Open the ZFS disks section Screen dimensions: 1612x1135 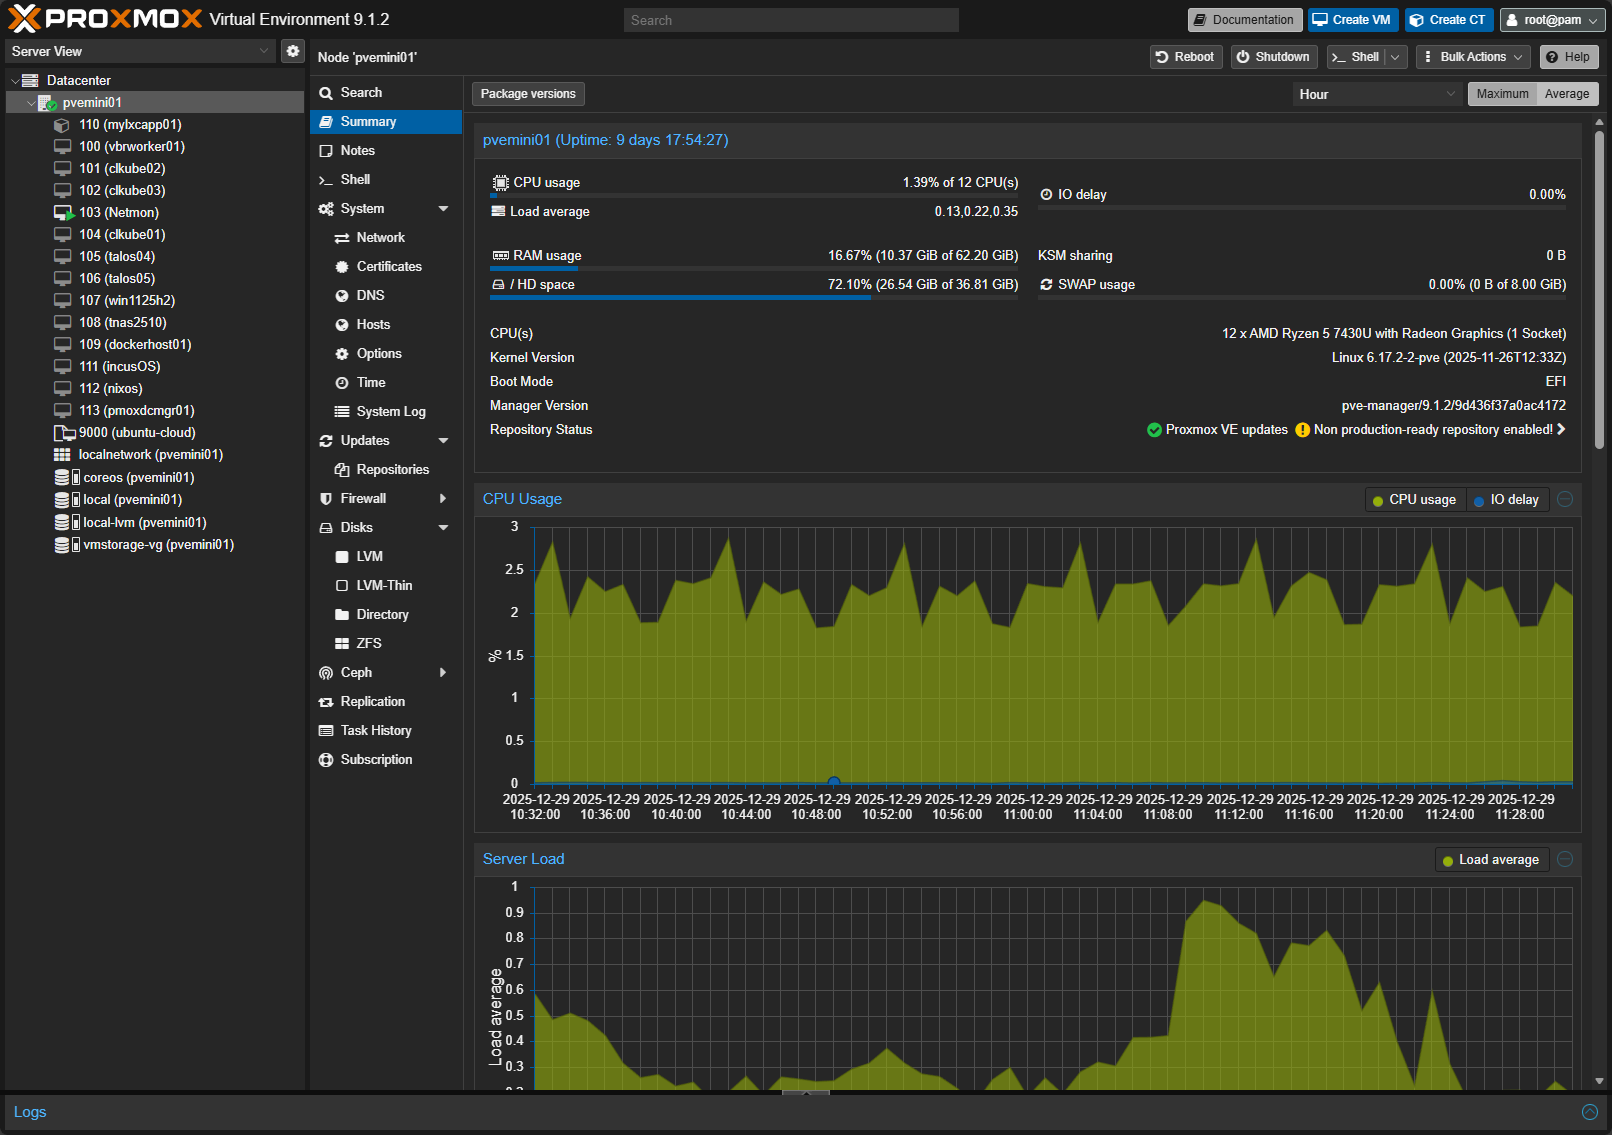click(x=367, y=643)
